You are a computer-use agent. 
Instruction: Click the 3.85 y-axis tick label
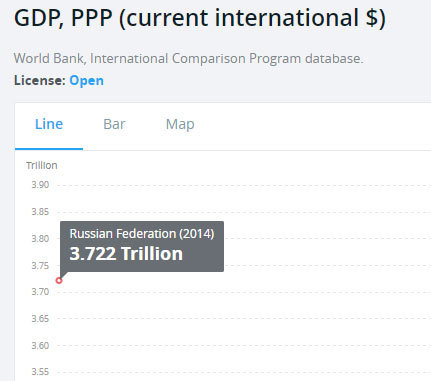(40, 212)
